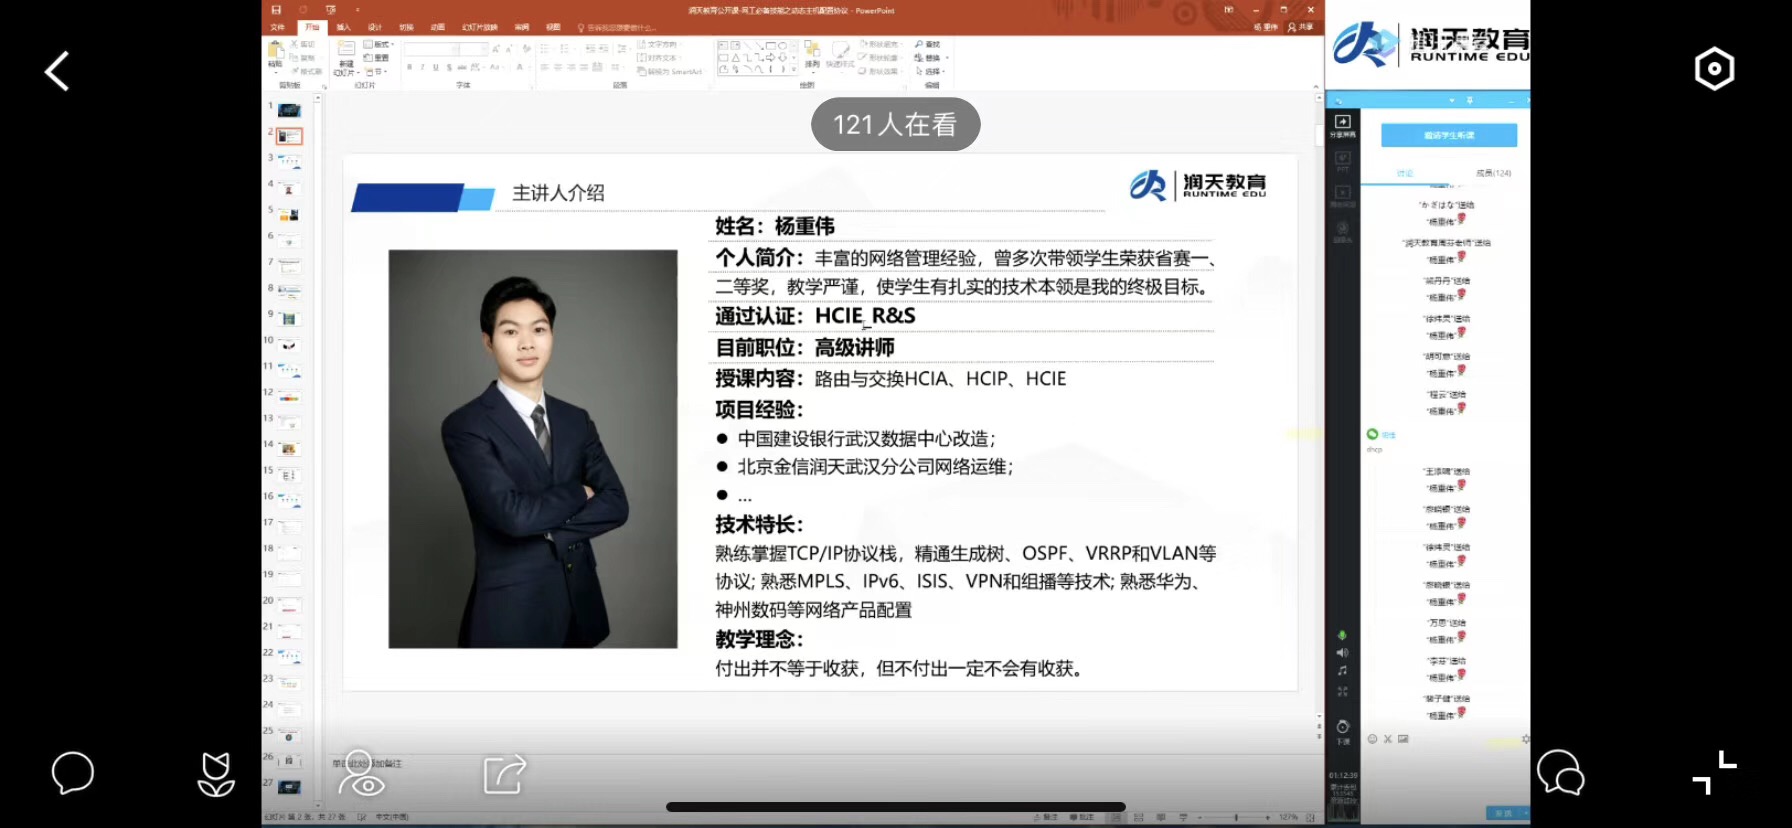The image size is (1792, 828).
Task: Open the hexagon settings icon
Action: [1714, 69]
